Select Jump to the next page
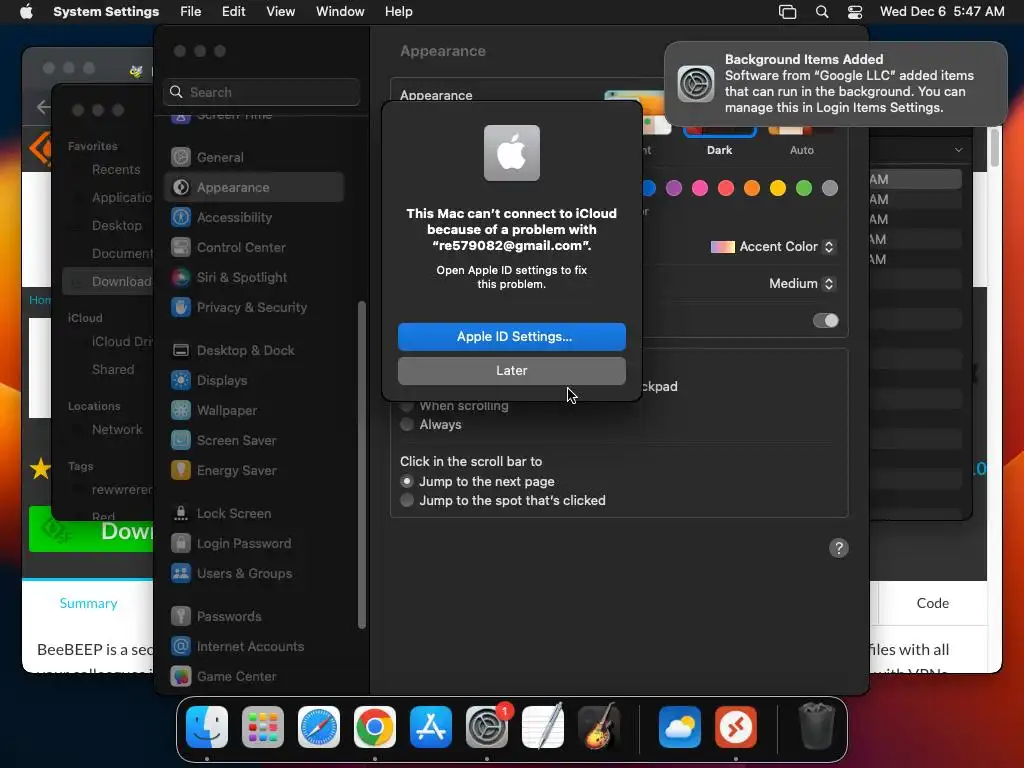1024x768 pixels. [407, 481]
